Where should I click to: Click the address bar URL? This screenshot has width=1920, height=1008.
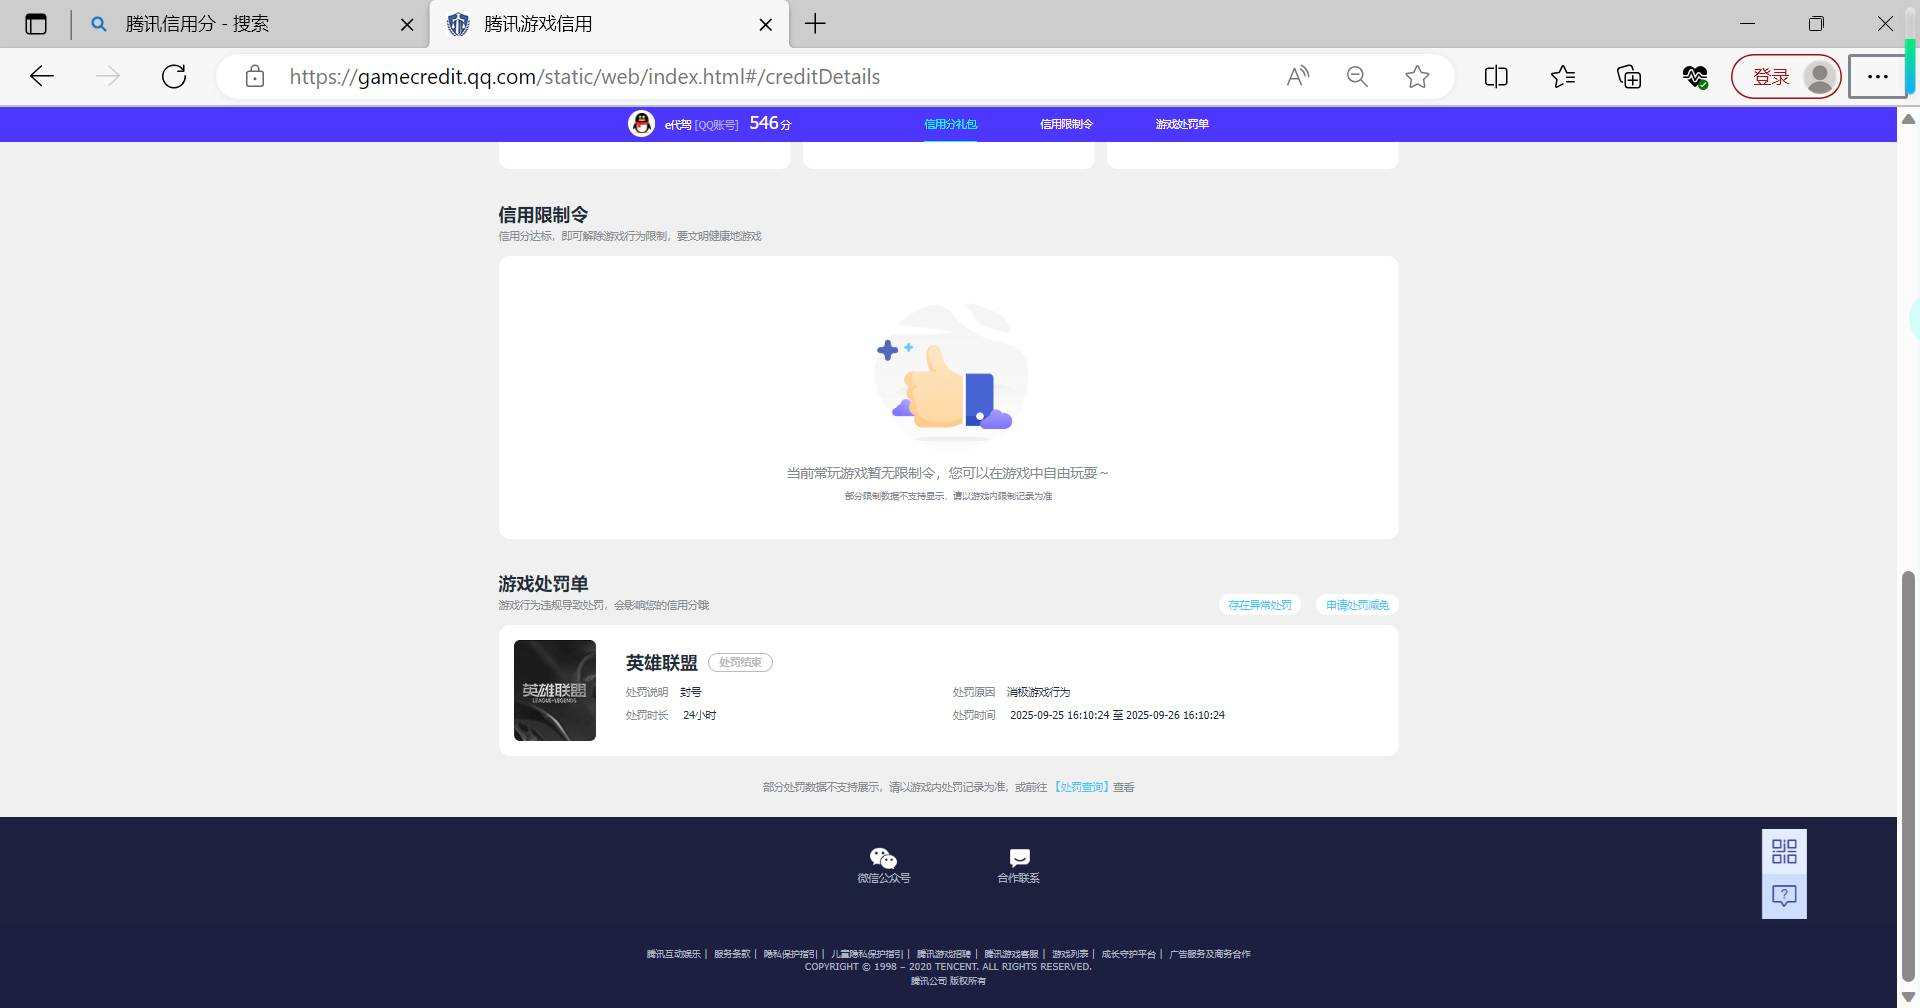pos(585,77)
